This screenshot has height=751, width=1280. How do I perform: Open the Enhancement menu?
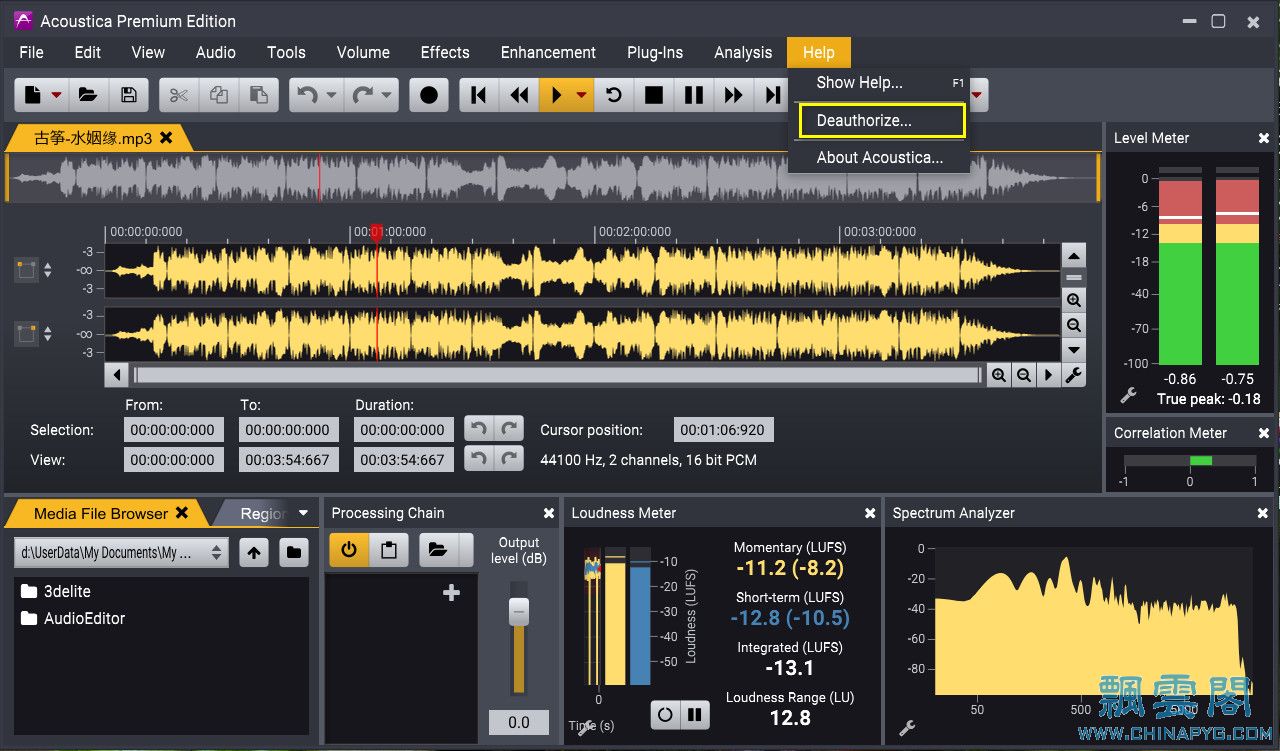point(548,52)
